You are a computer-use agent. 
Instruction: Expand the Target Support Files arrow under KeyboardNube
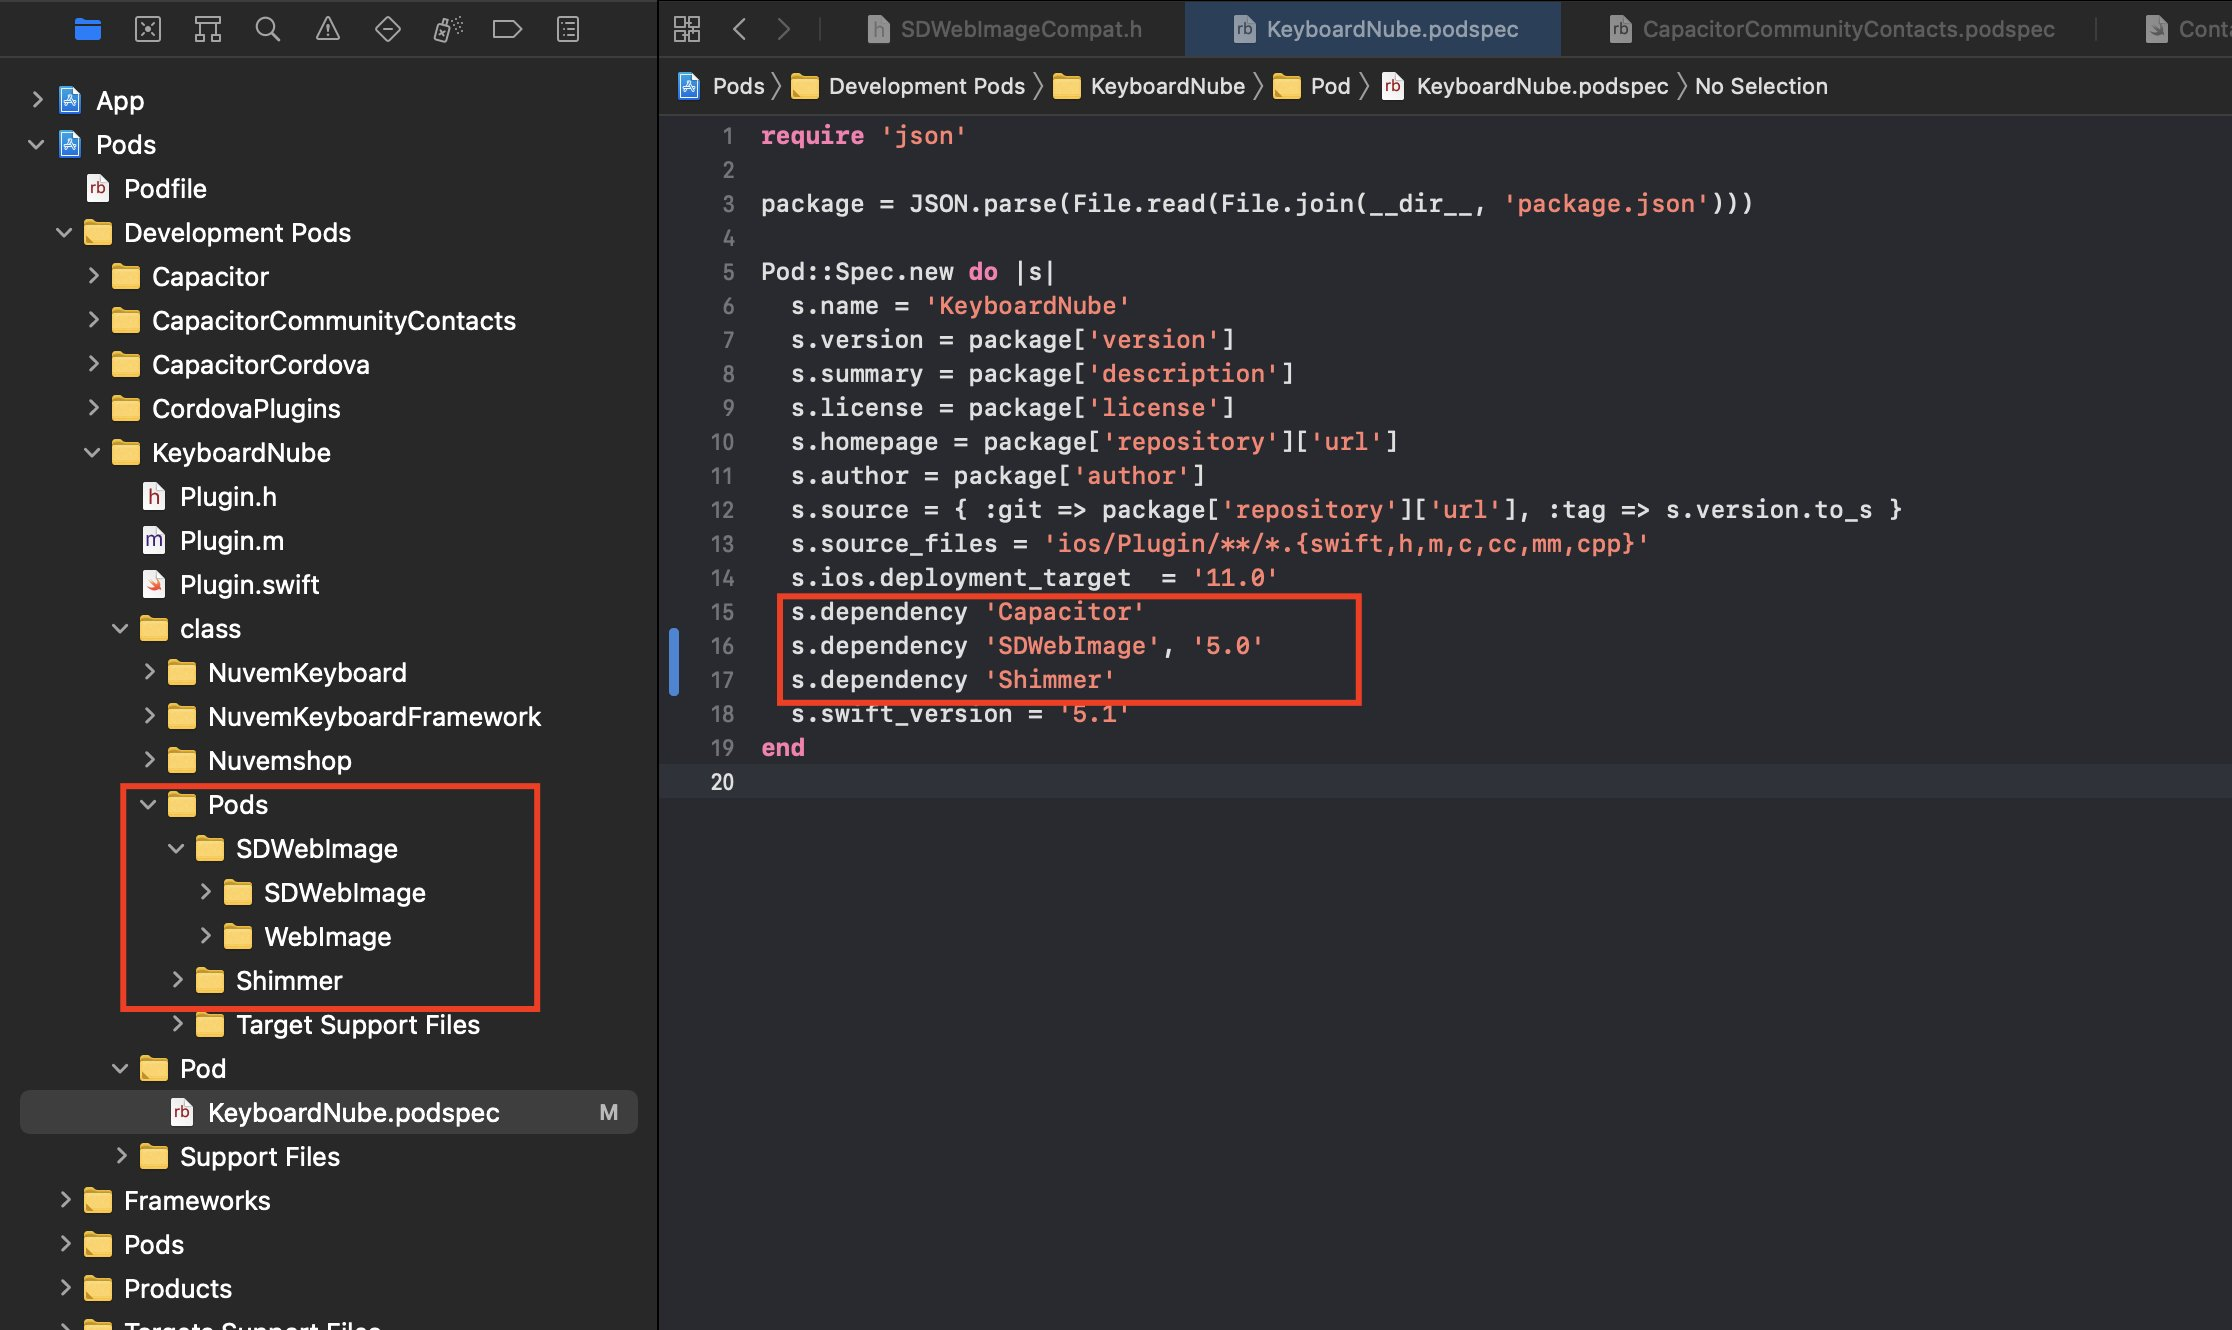tap(177, 1024)
